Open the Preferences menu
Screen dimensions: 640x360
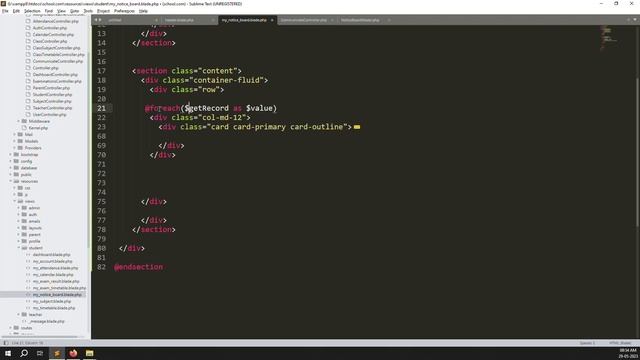point(124,11)
